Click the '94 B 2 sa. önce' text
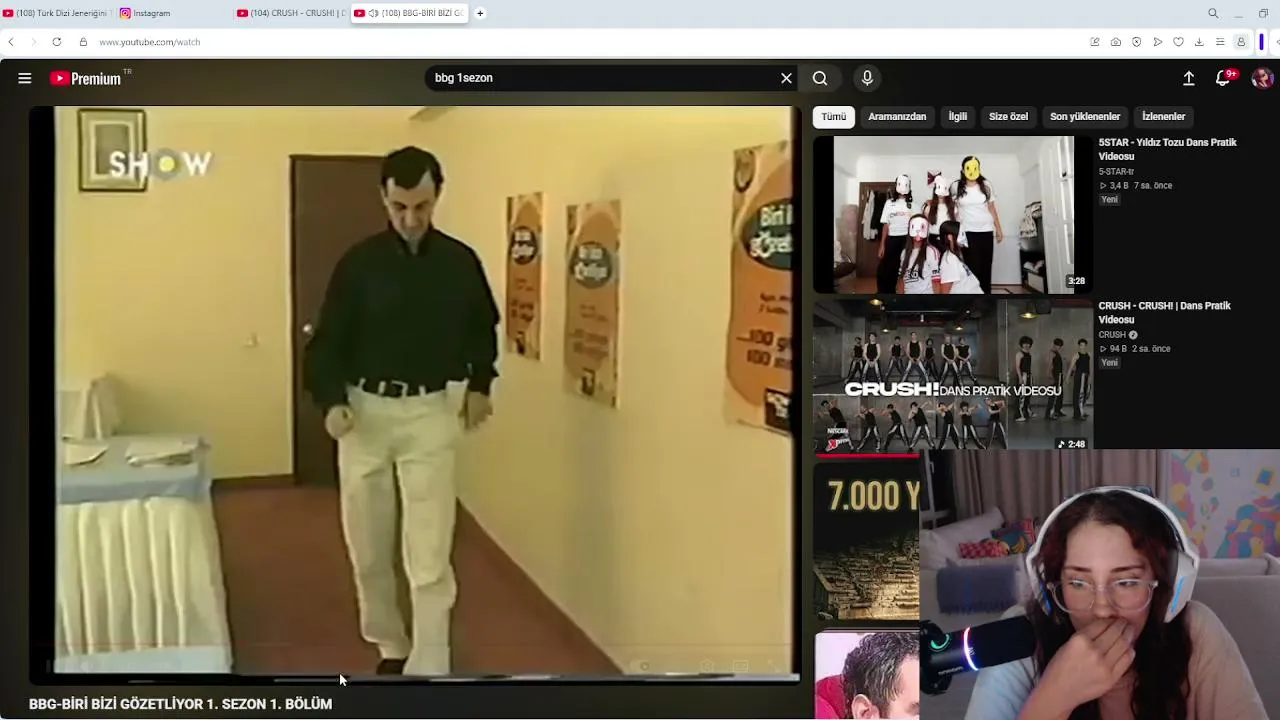1280x720 pixels. pyautogui.click(x=1134, y=349)
